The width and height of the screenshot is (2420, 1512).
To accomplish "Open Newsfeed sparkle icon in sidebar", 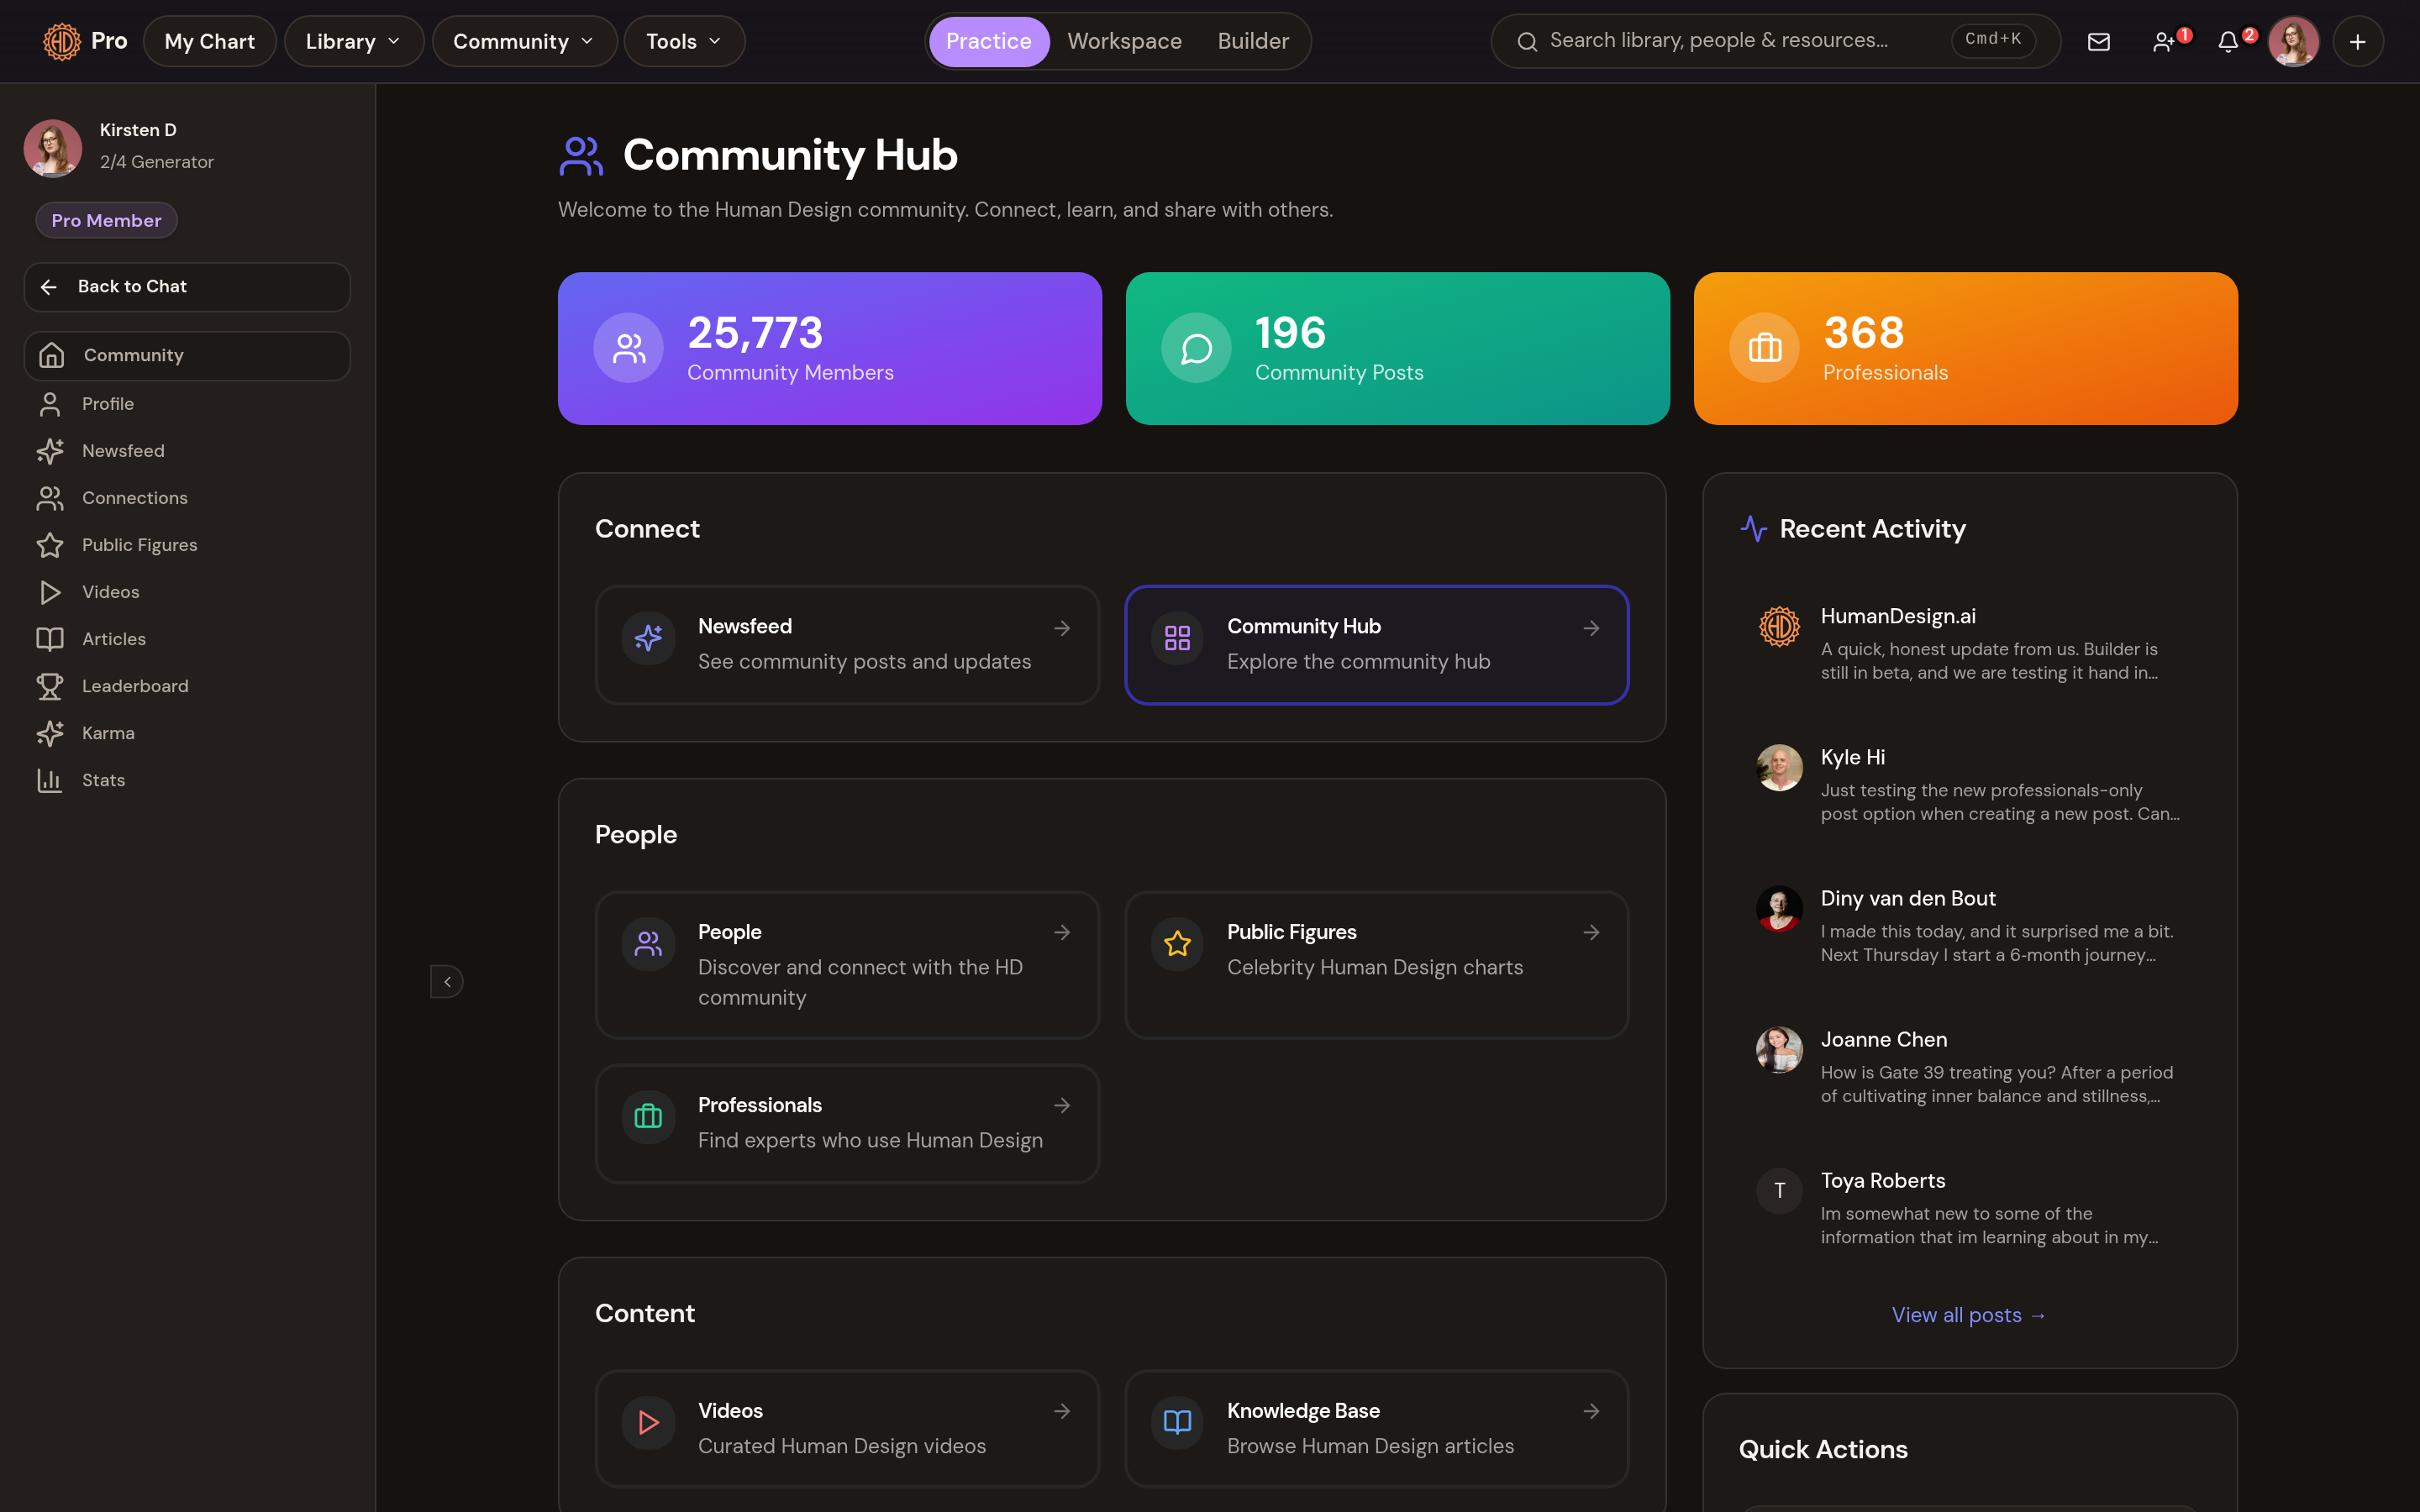I will (50, 451).
